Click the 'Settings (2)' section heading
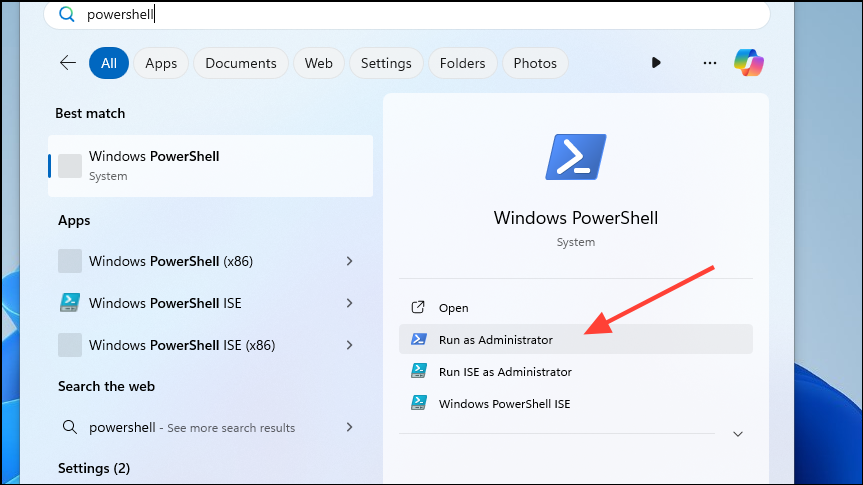 point(94,468)
